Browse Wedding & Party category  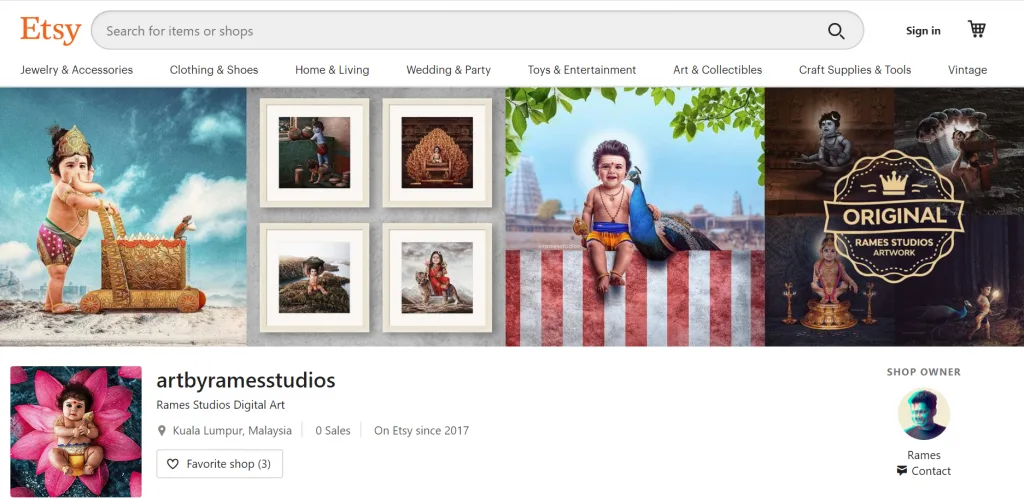point(448,70)
